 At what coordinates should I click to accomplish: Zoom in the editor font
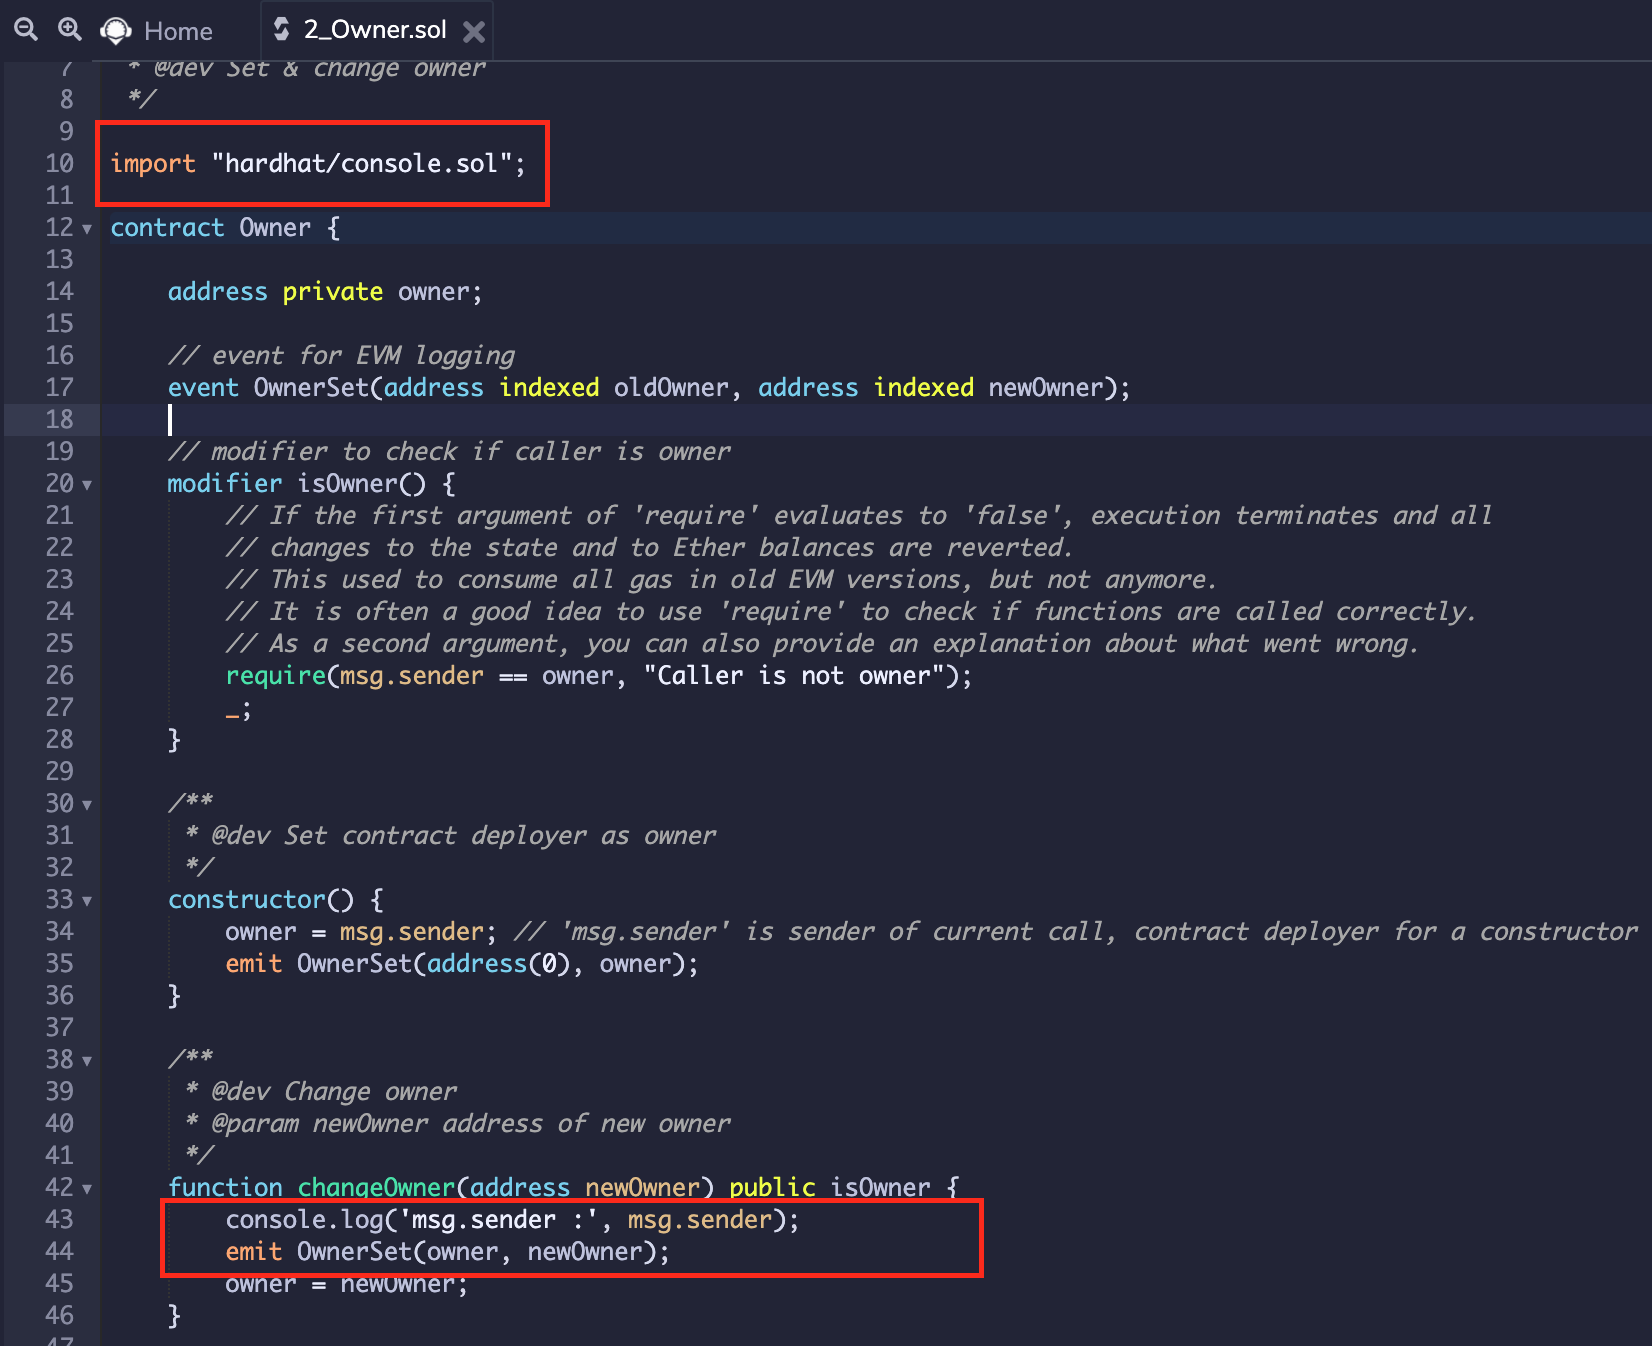tap(69, 30)
